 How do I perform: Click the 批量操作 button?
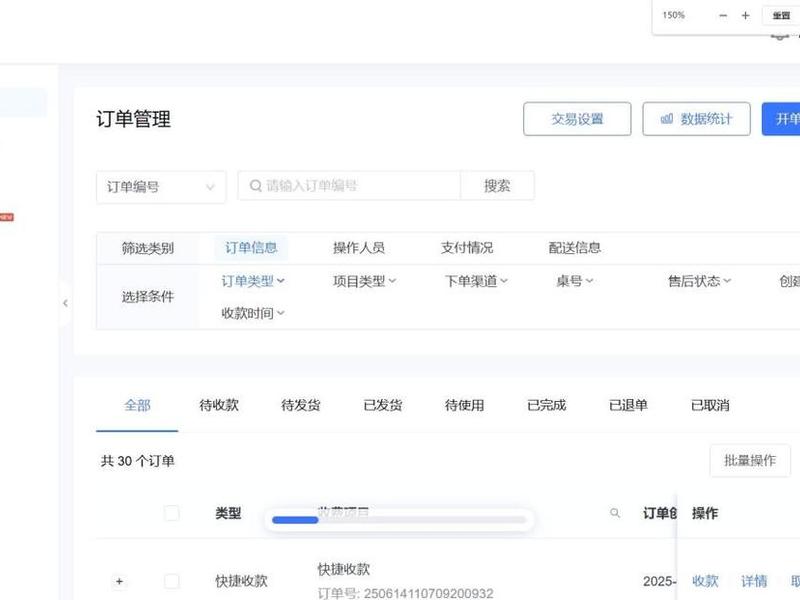click(750, 461)
